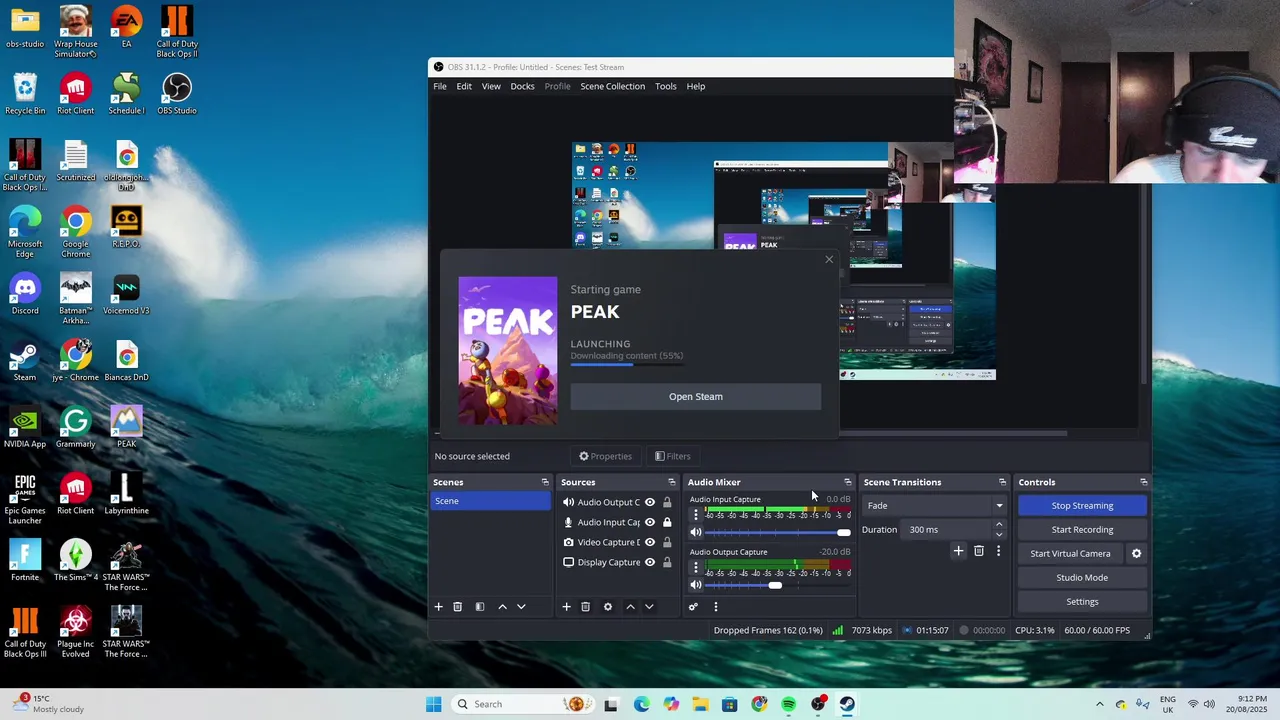Toggle lock on Audio Input Capture source
This screenshot has height=720, width=1280.
pos(667,522)
